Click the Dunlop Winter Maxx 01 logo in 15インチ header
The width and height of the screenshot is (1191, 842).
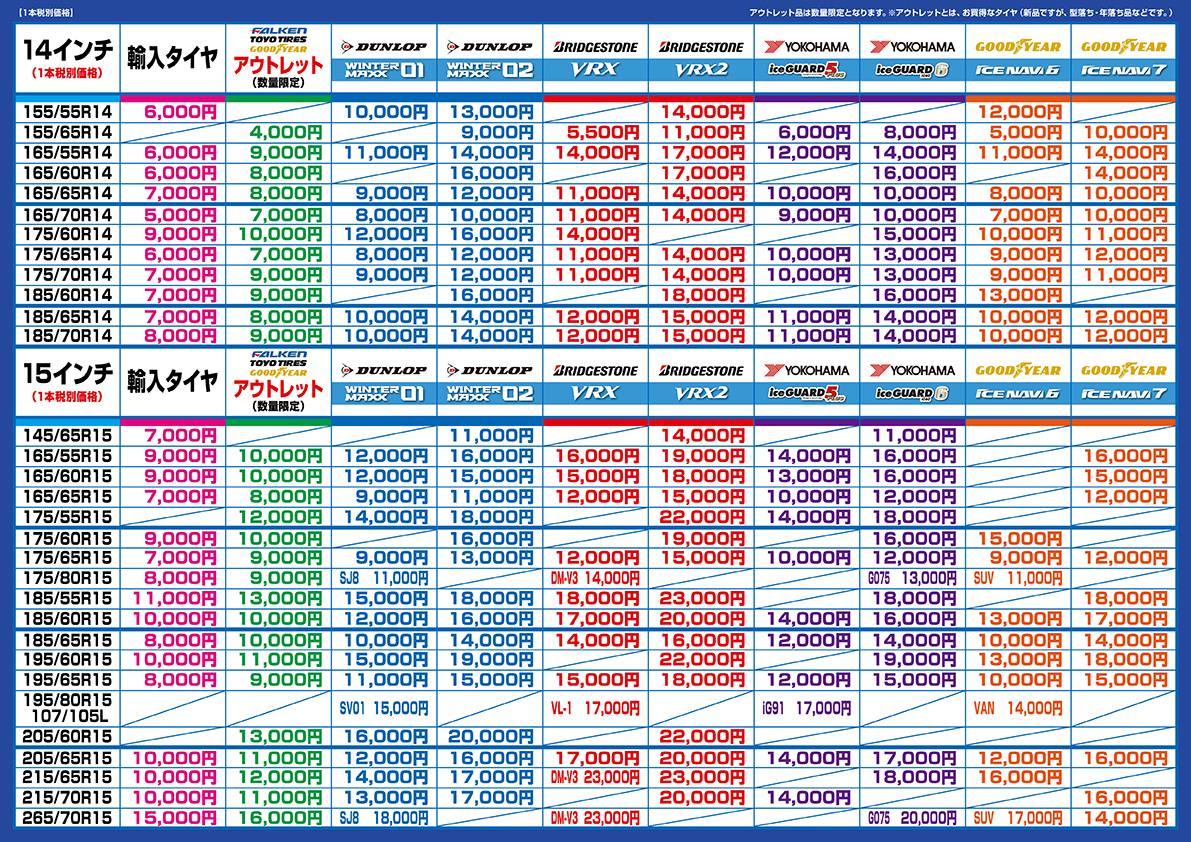pos(384,382)
